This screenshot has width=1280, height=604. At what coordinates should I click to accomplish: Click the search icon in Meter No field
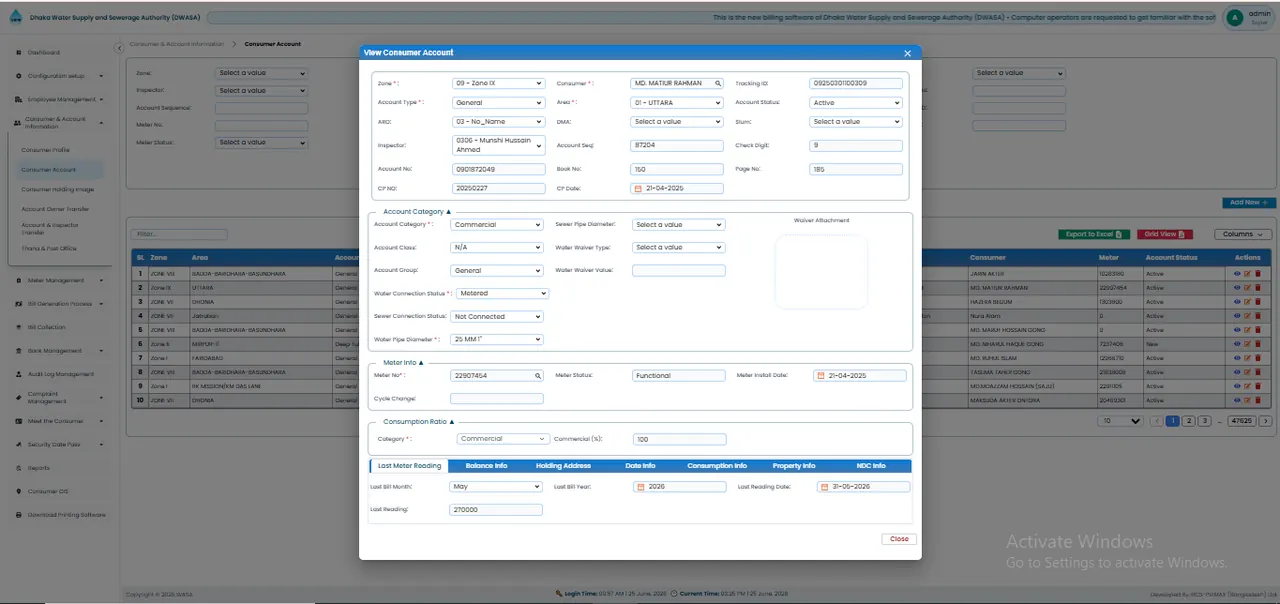click(x=538, y=376)
